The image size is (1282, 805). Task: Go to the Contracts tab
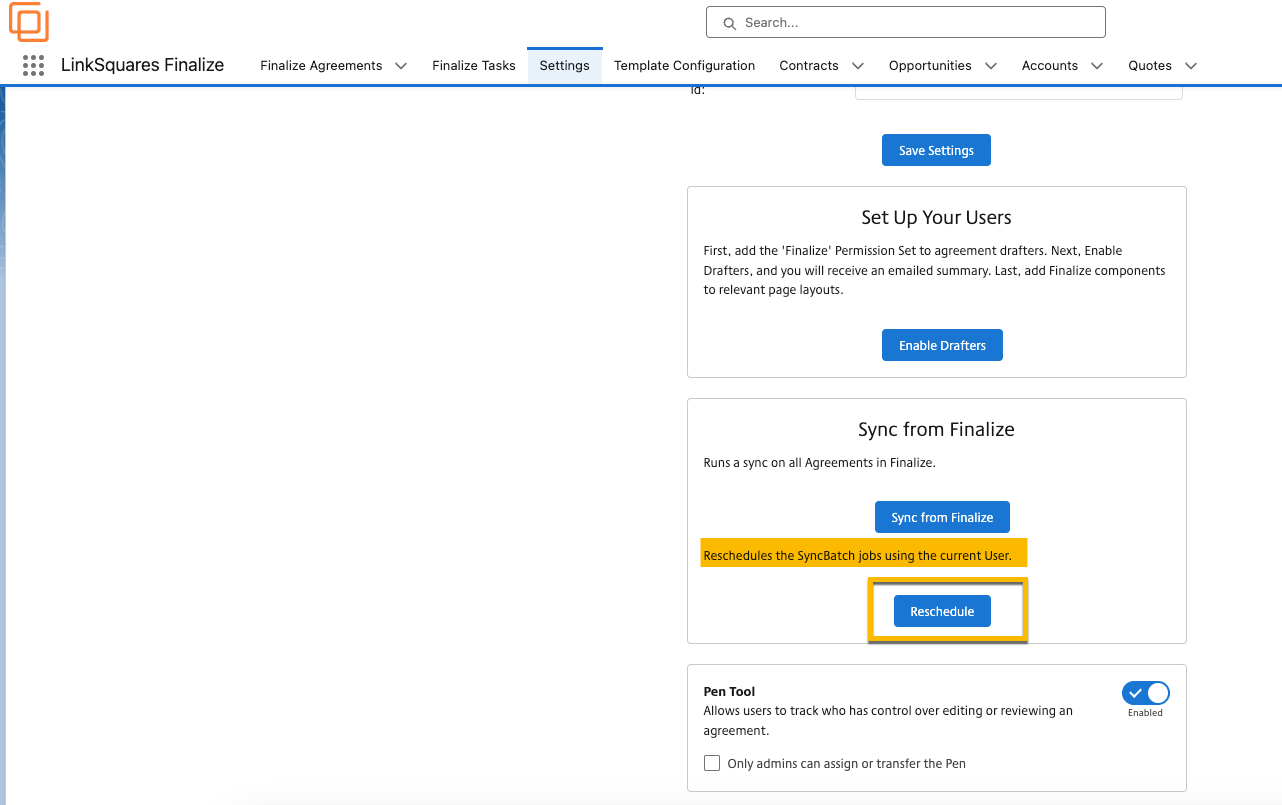coord(809,65)
